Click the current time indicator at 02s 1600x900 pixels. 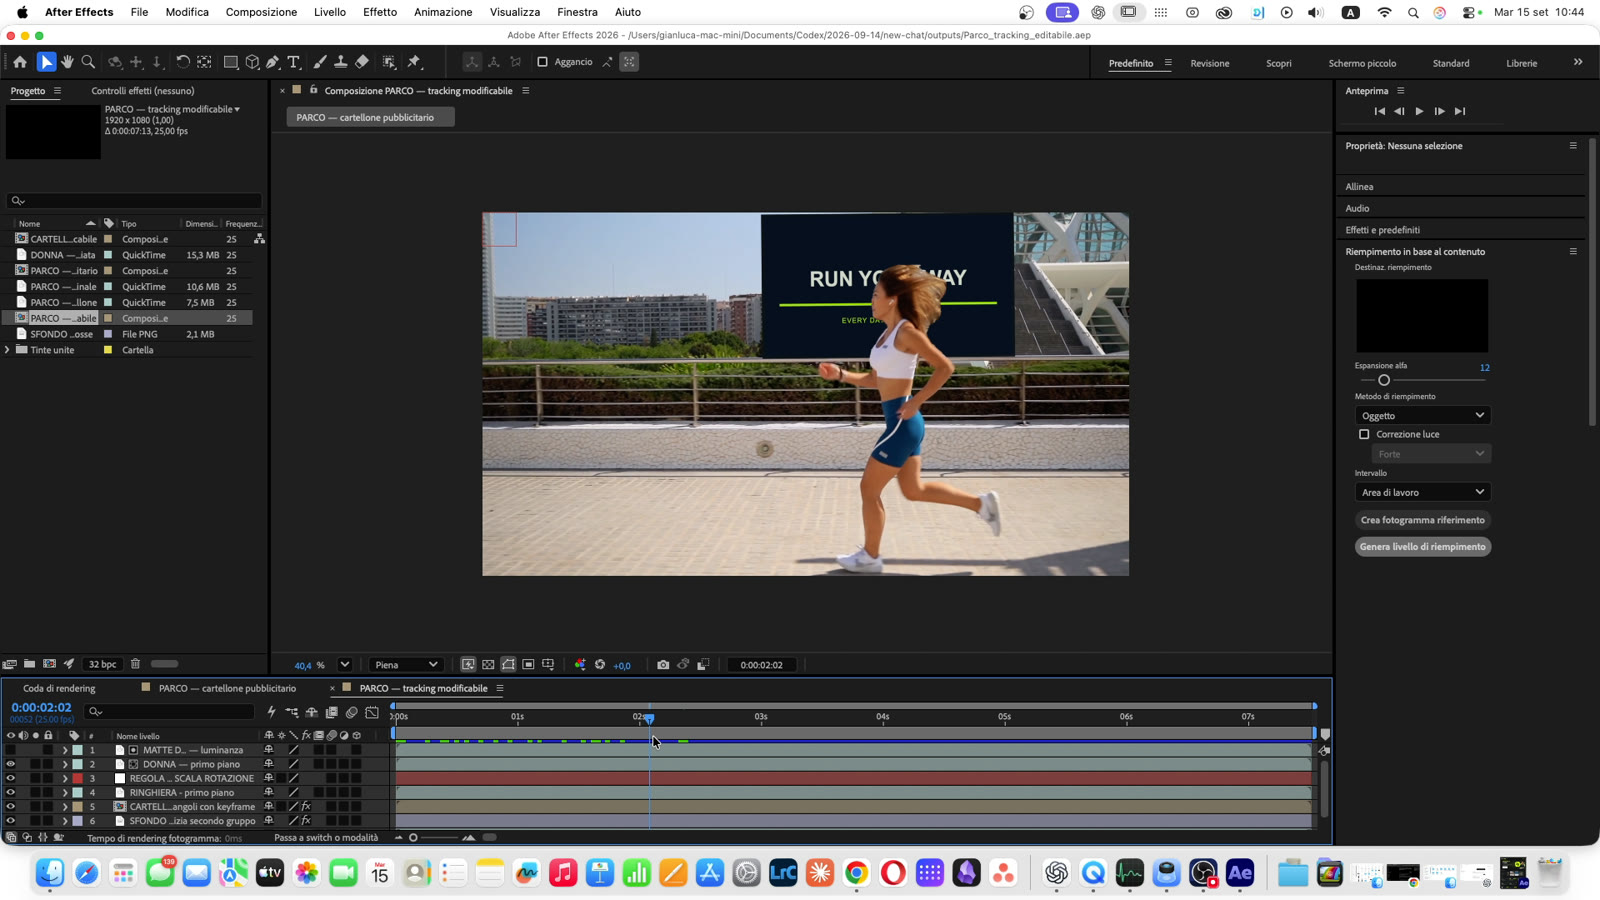(649, 719)
